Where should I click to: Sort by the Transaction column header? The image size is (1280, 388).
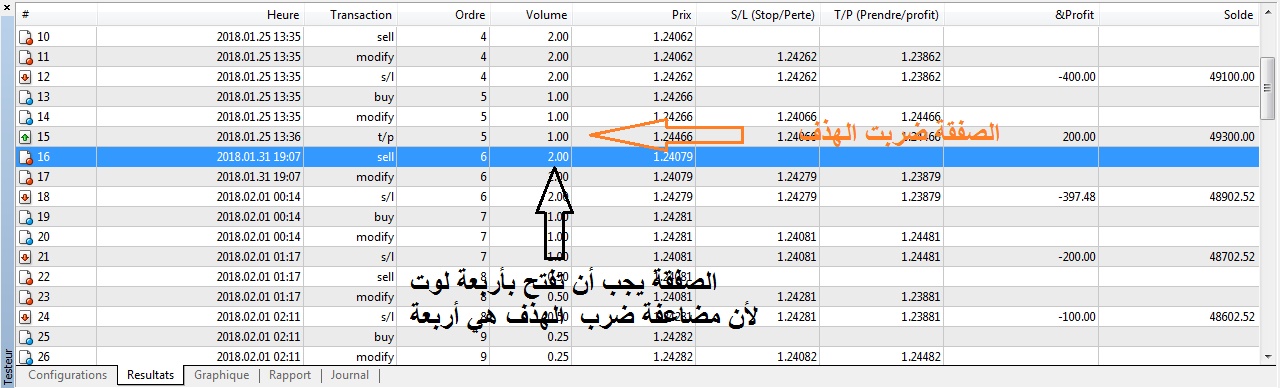(x=360, y=16)
